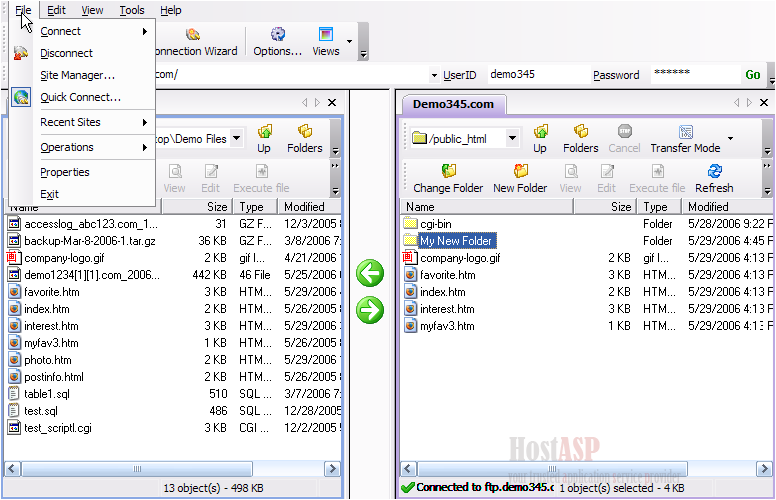776x500 pixels.
Task: Select table1.sql in local list
Action: (x=47, y=394)
